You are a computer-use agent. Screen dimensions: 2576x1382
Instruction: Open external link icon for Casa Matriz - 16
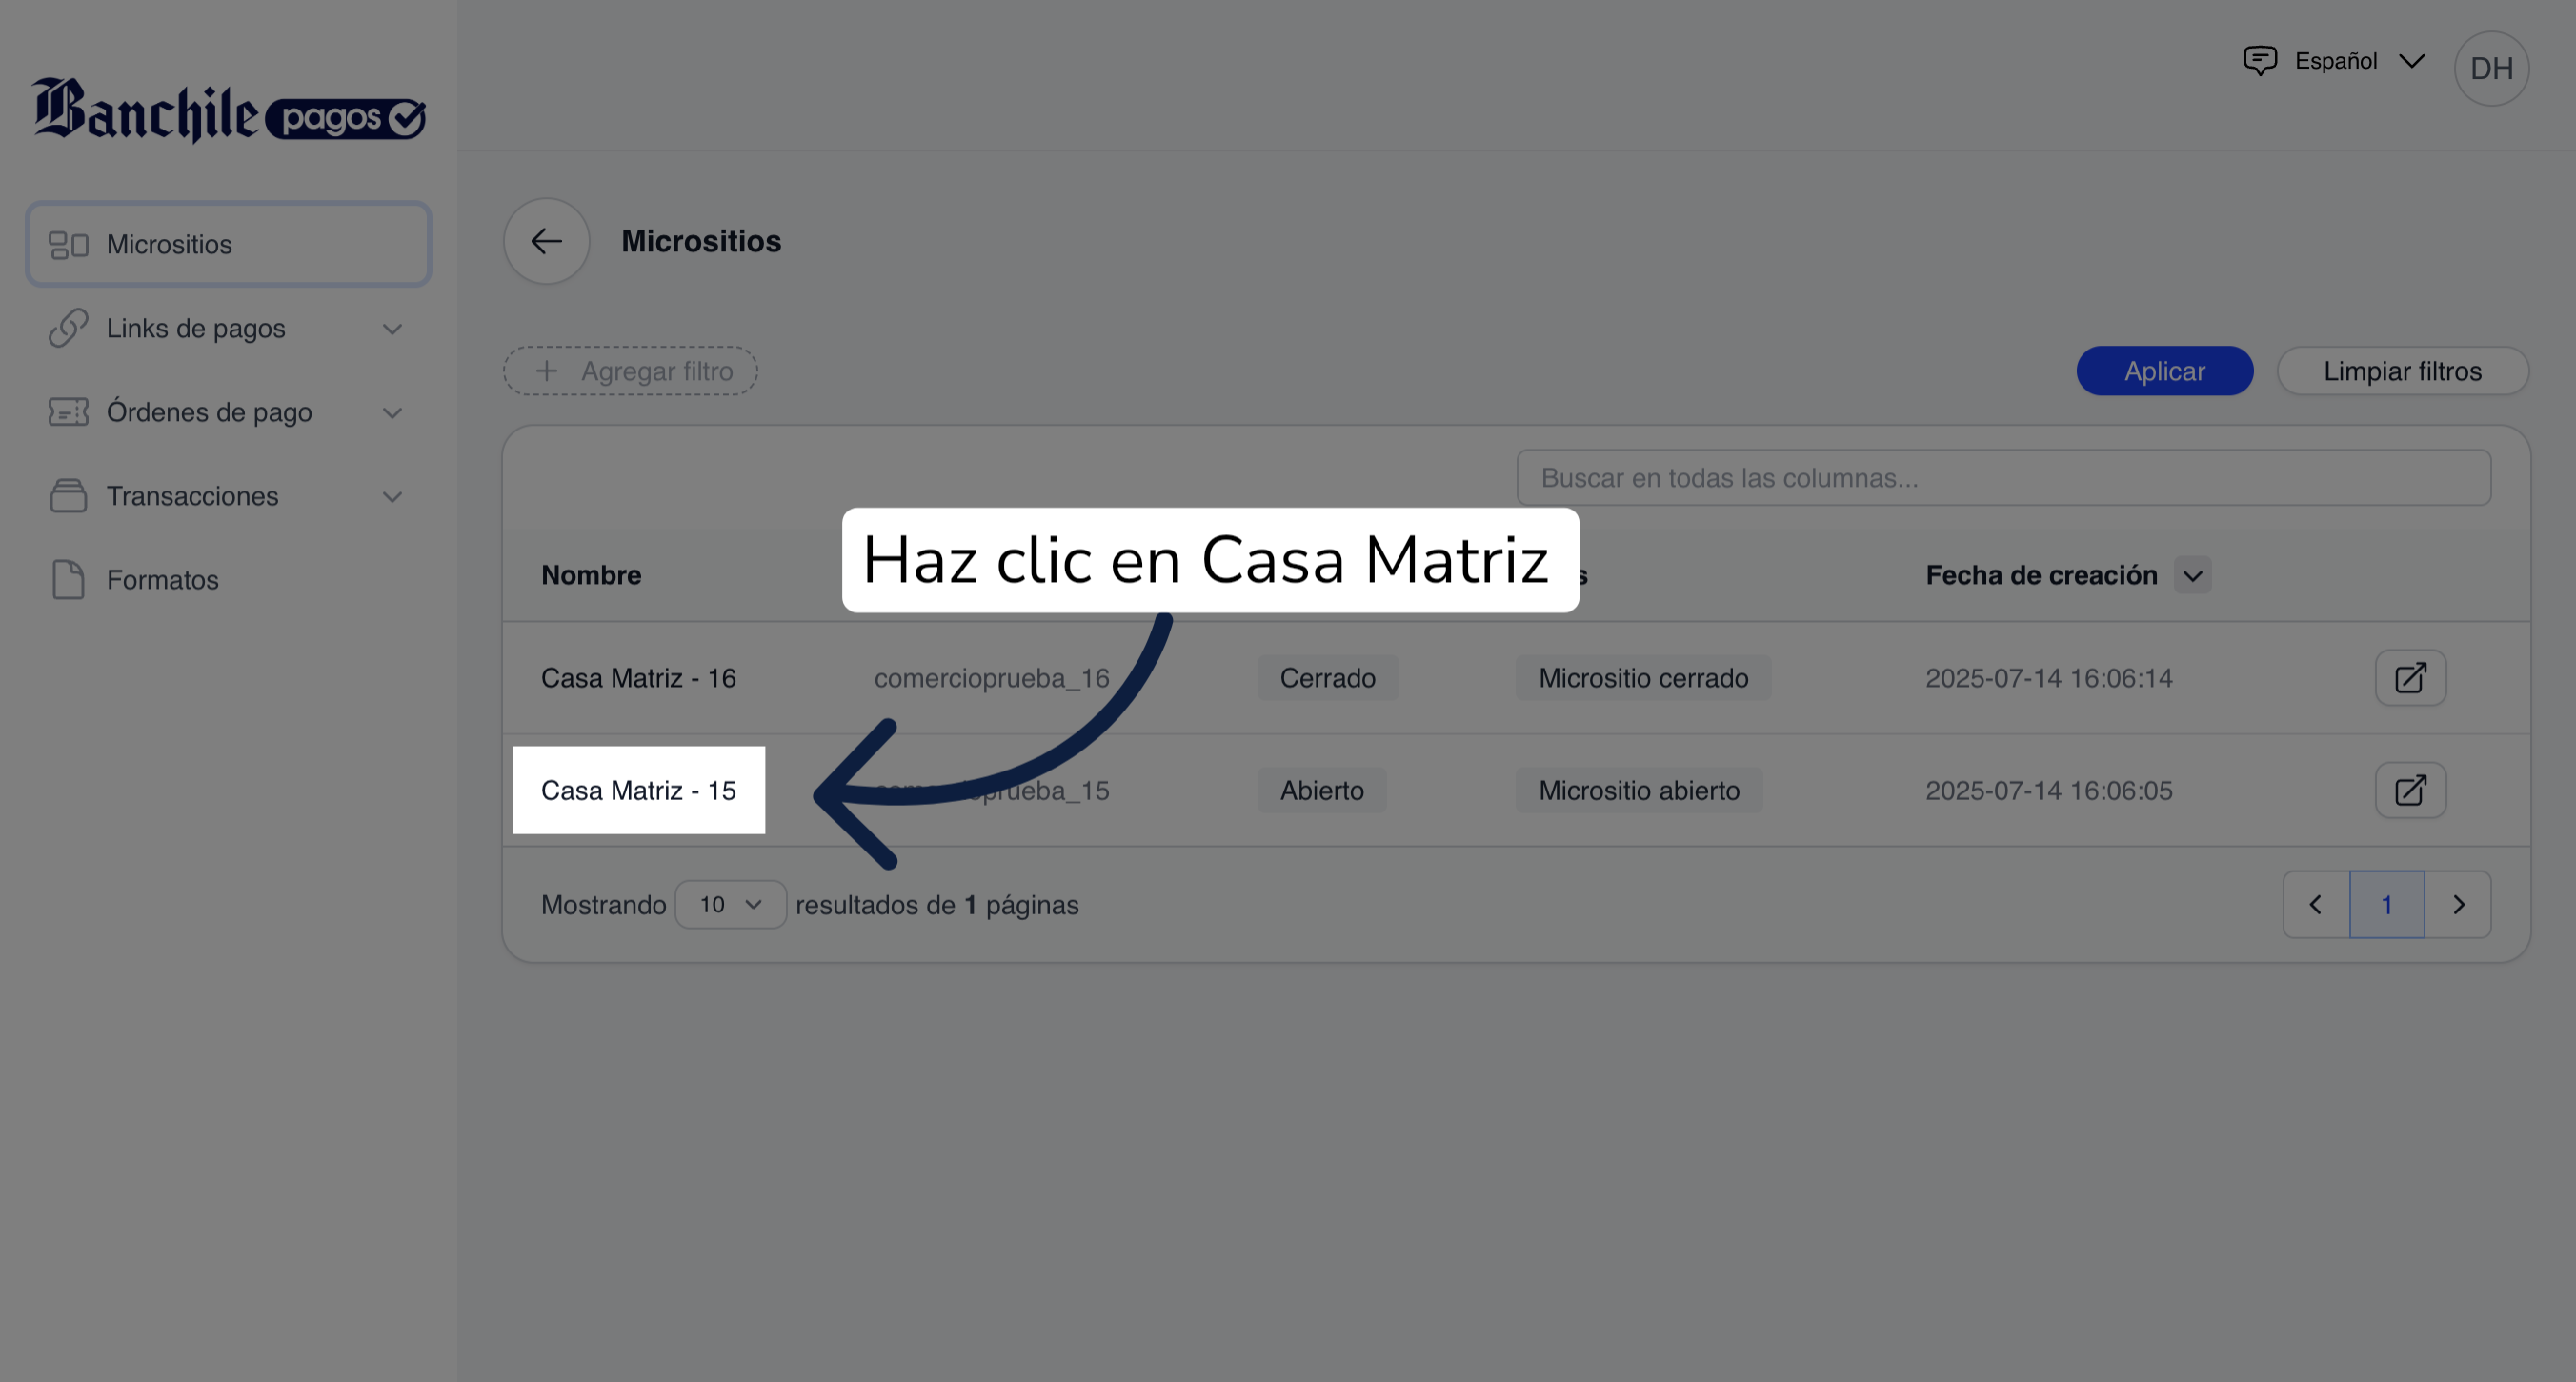coord(2410,678)
